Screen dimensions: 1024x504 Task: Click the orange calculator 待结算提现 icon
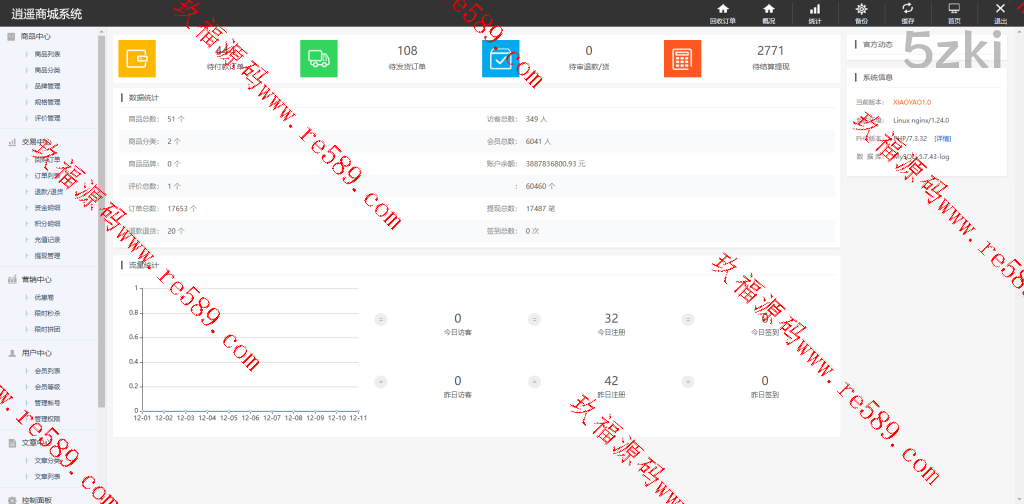click(x=682, y=59)
